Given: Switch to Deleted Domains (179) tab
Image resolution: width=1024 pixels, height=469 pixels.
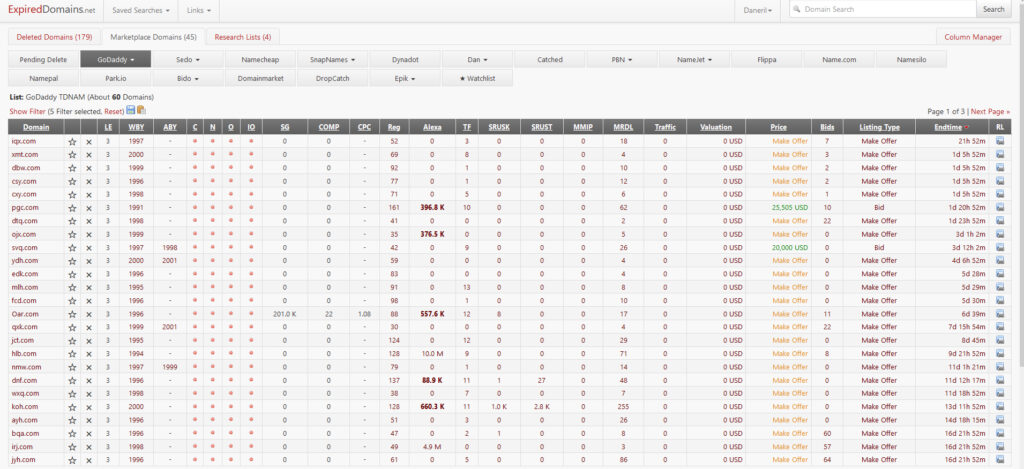Looking at the screenshot, I should 54,37.
